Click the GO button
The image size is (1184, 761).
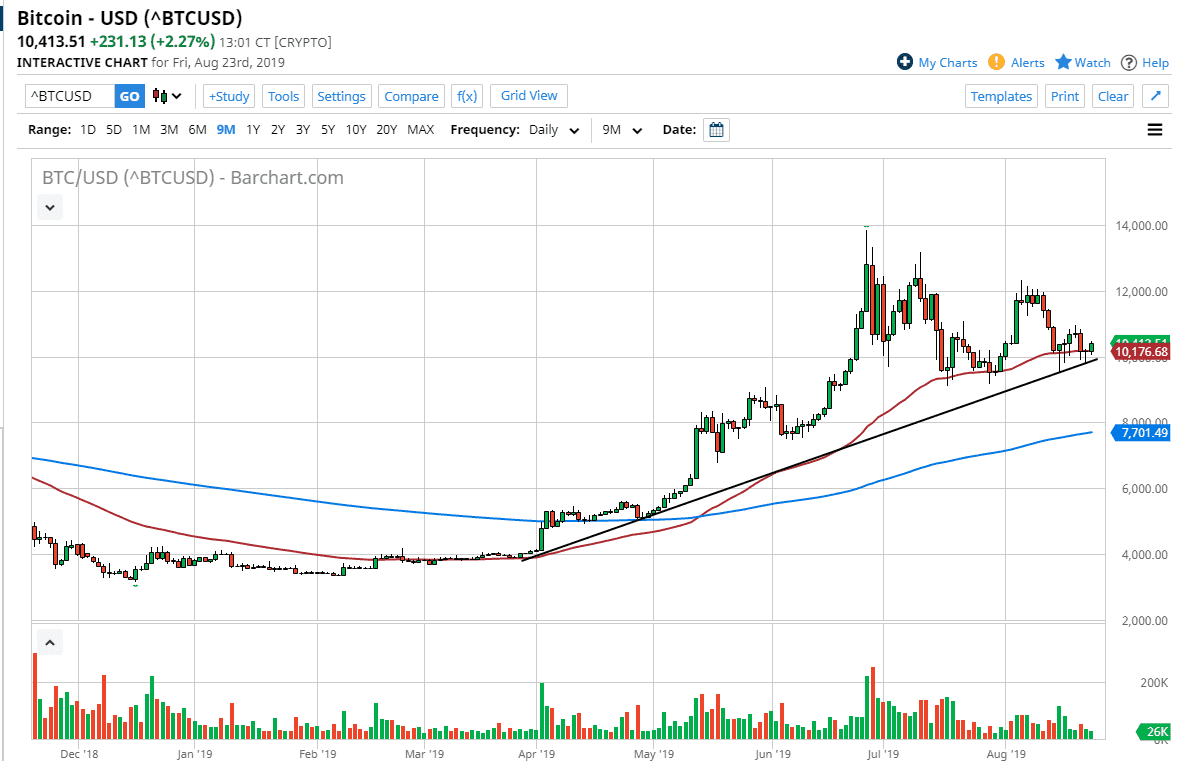click(x=129, y=95)
